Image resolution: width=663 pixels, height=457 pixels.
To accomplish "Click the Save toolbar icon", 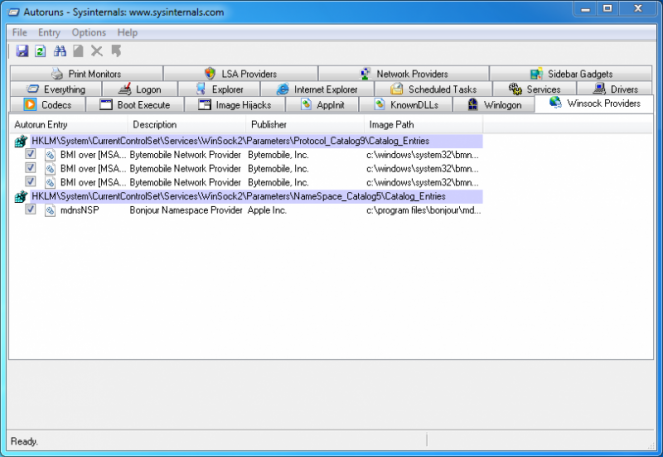I will 22,51.
